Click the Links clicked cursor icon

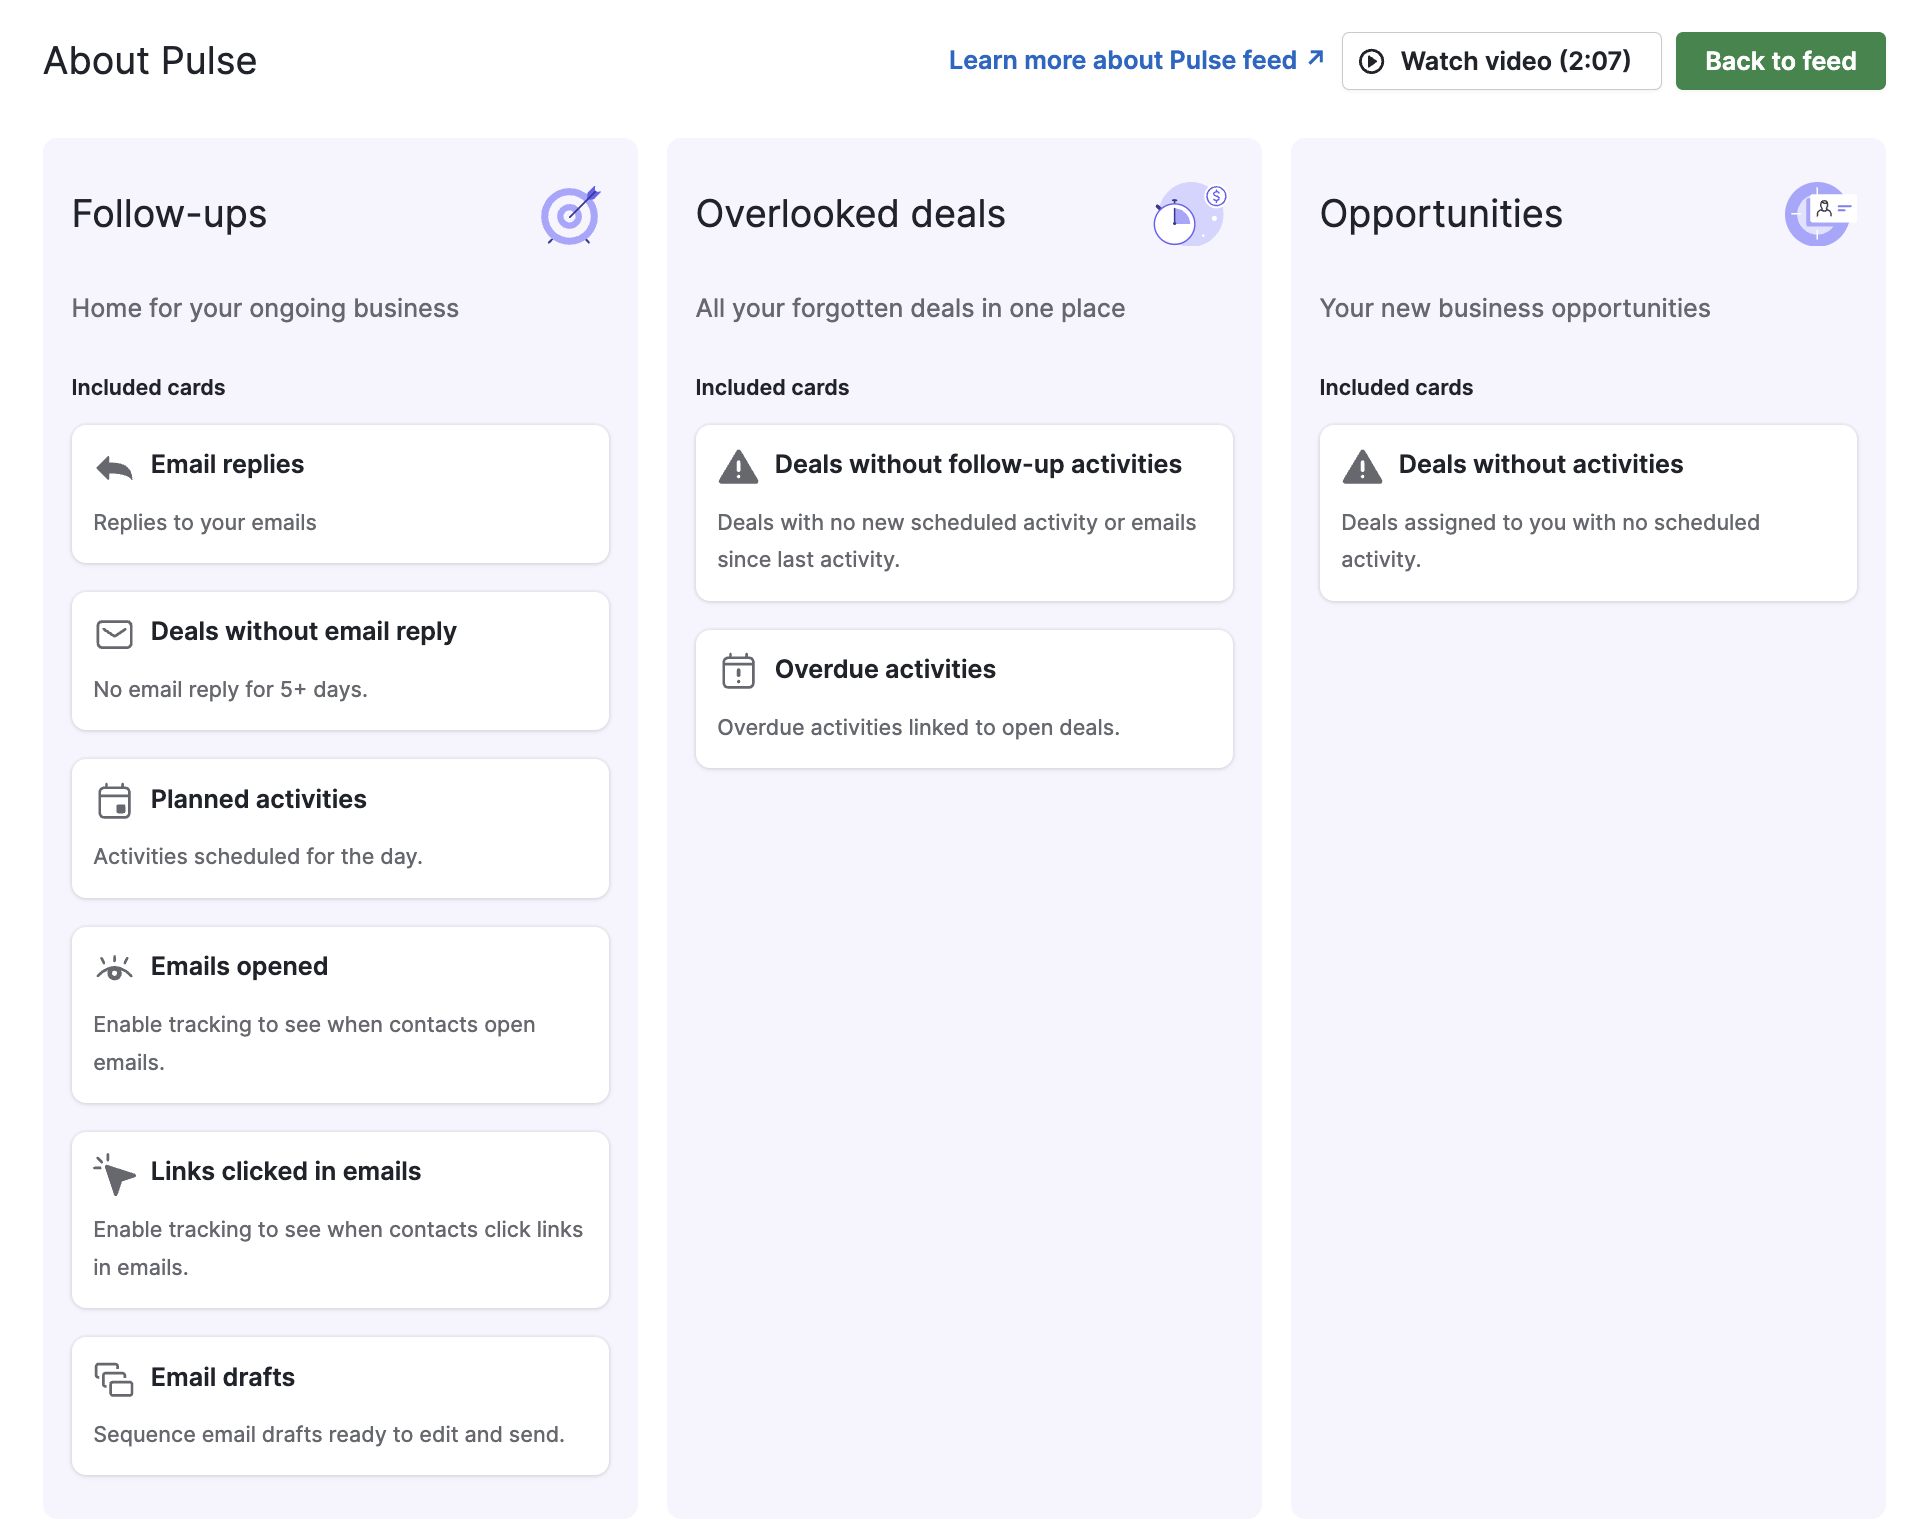click(x=114, y=1174)
